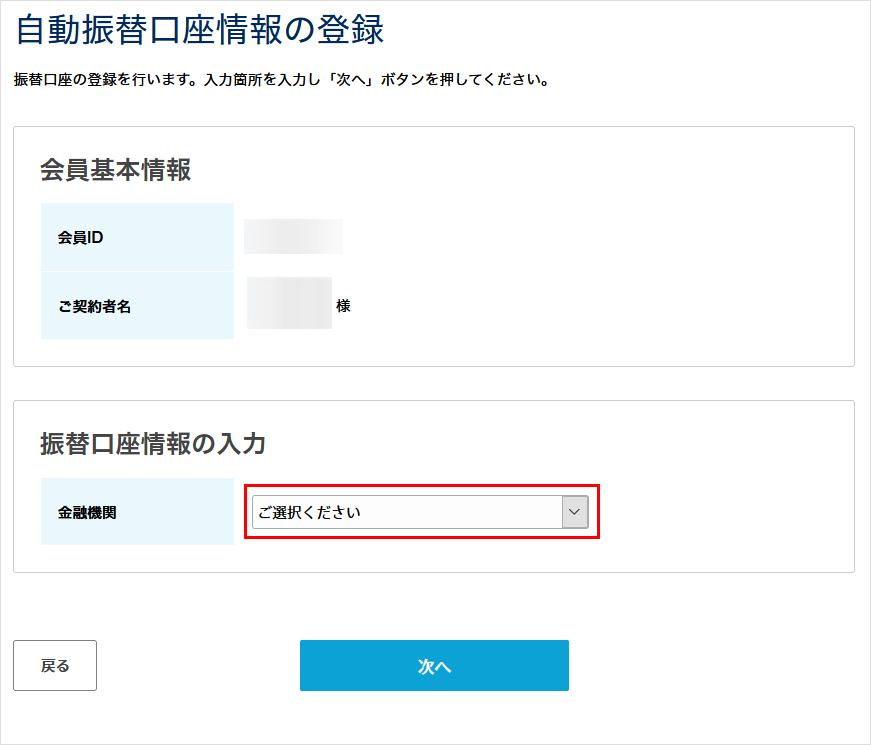
Task: Click the 自動振替口座情報の登録 page title
Action: [x=180, y=31]
